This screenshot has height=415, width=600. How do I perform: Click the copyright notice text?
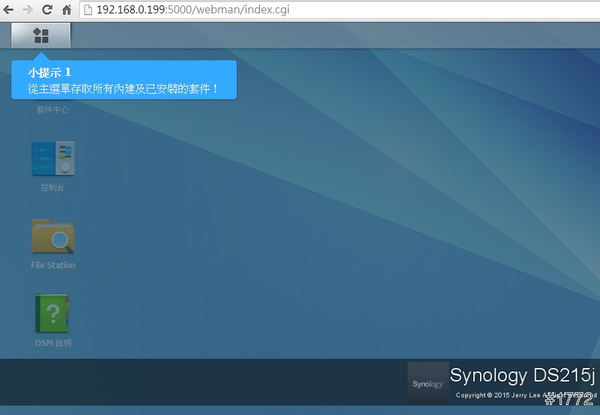[510, 395]
